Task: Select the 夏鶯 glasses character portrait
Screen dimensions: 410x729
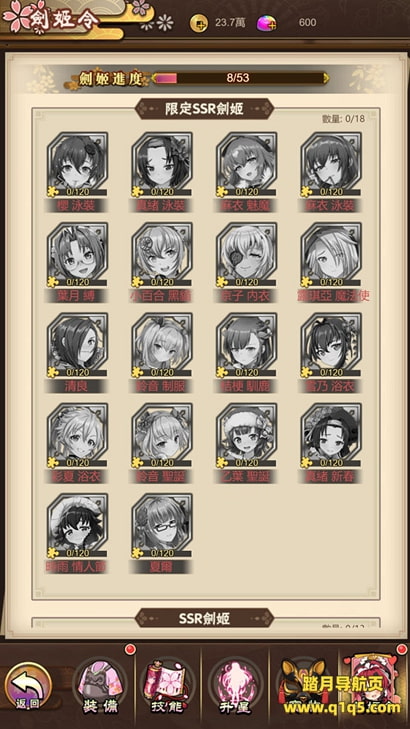Action: click(162, 525)
